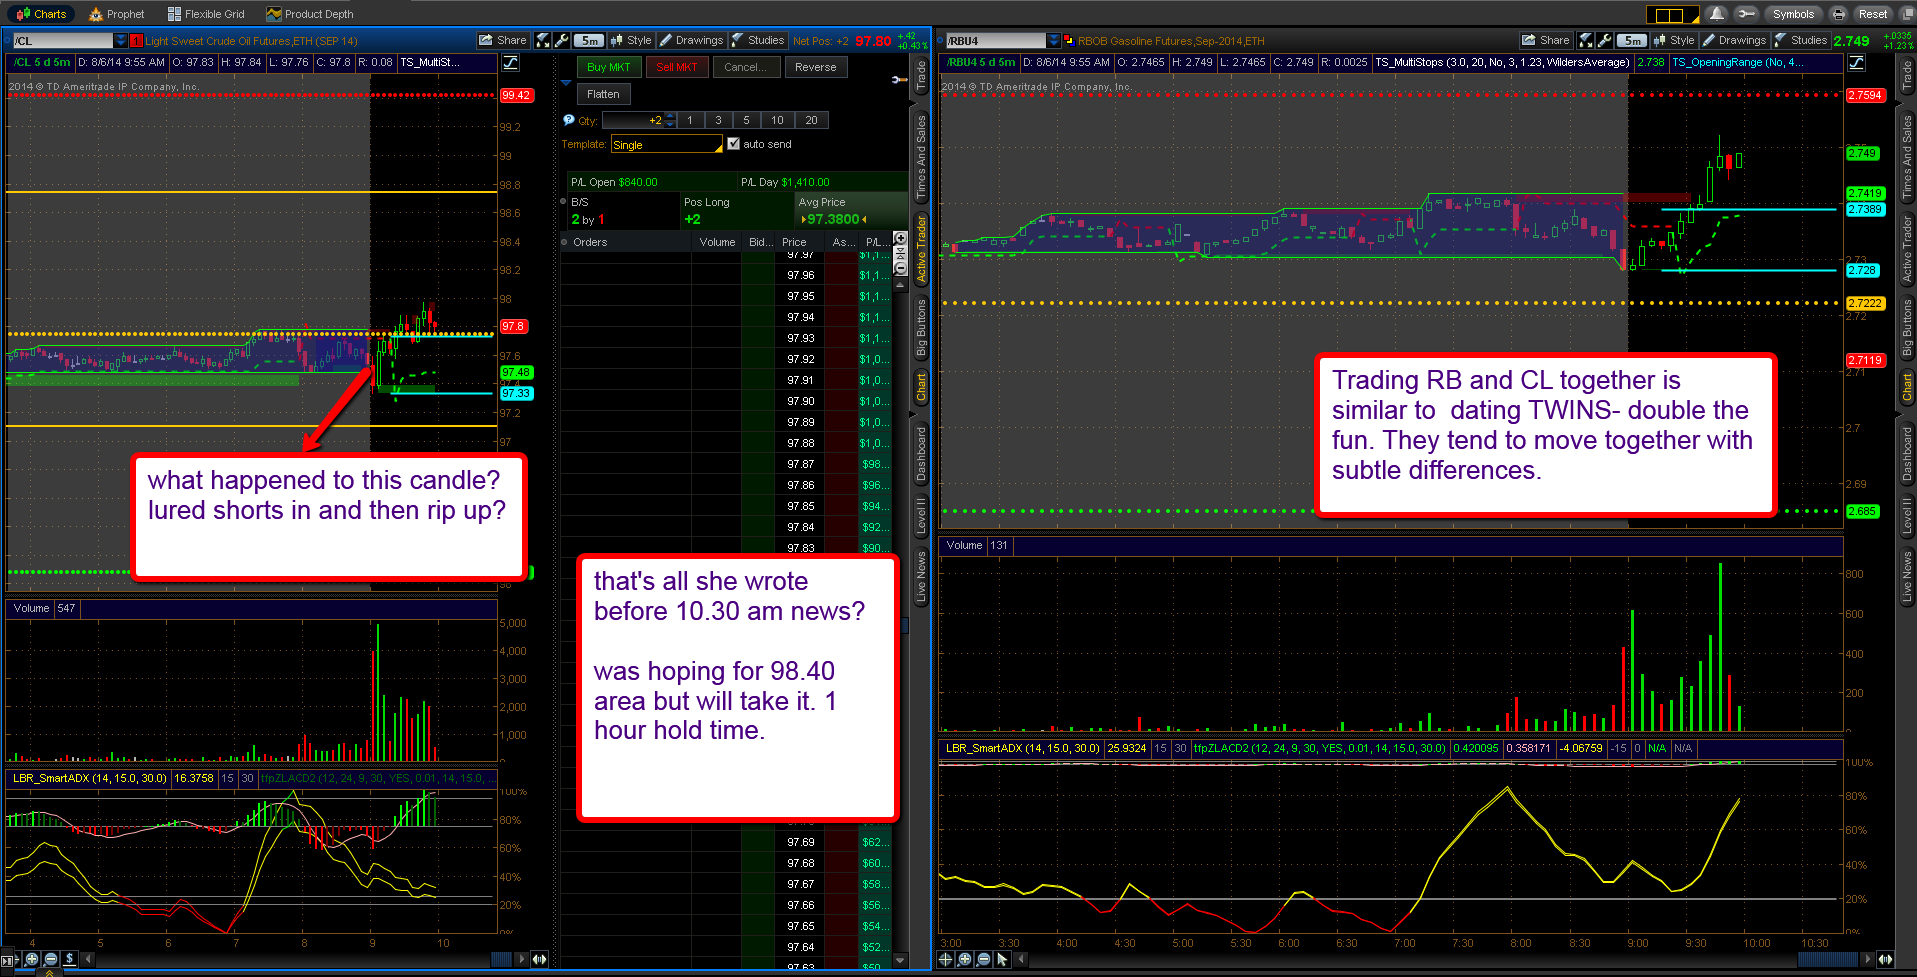Click the expand arrows icon on /CL chart toolbar
This screenshot has height=977, width=1917.
(543, 40)
